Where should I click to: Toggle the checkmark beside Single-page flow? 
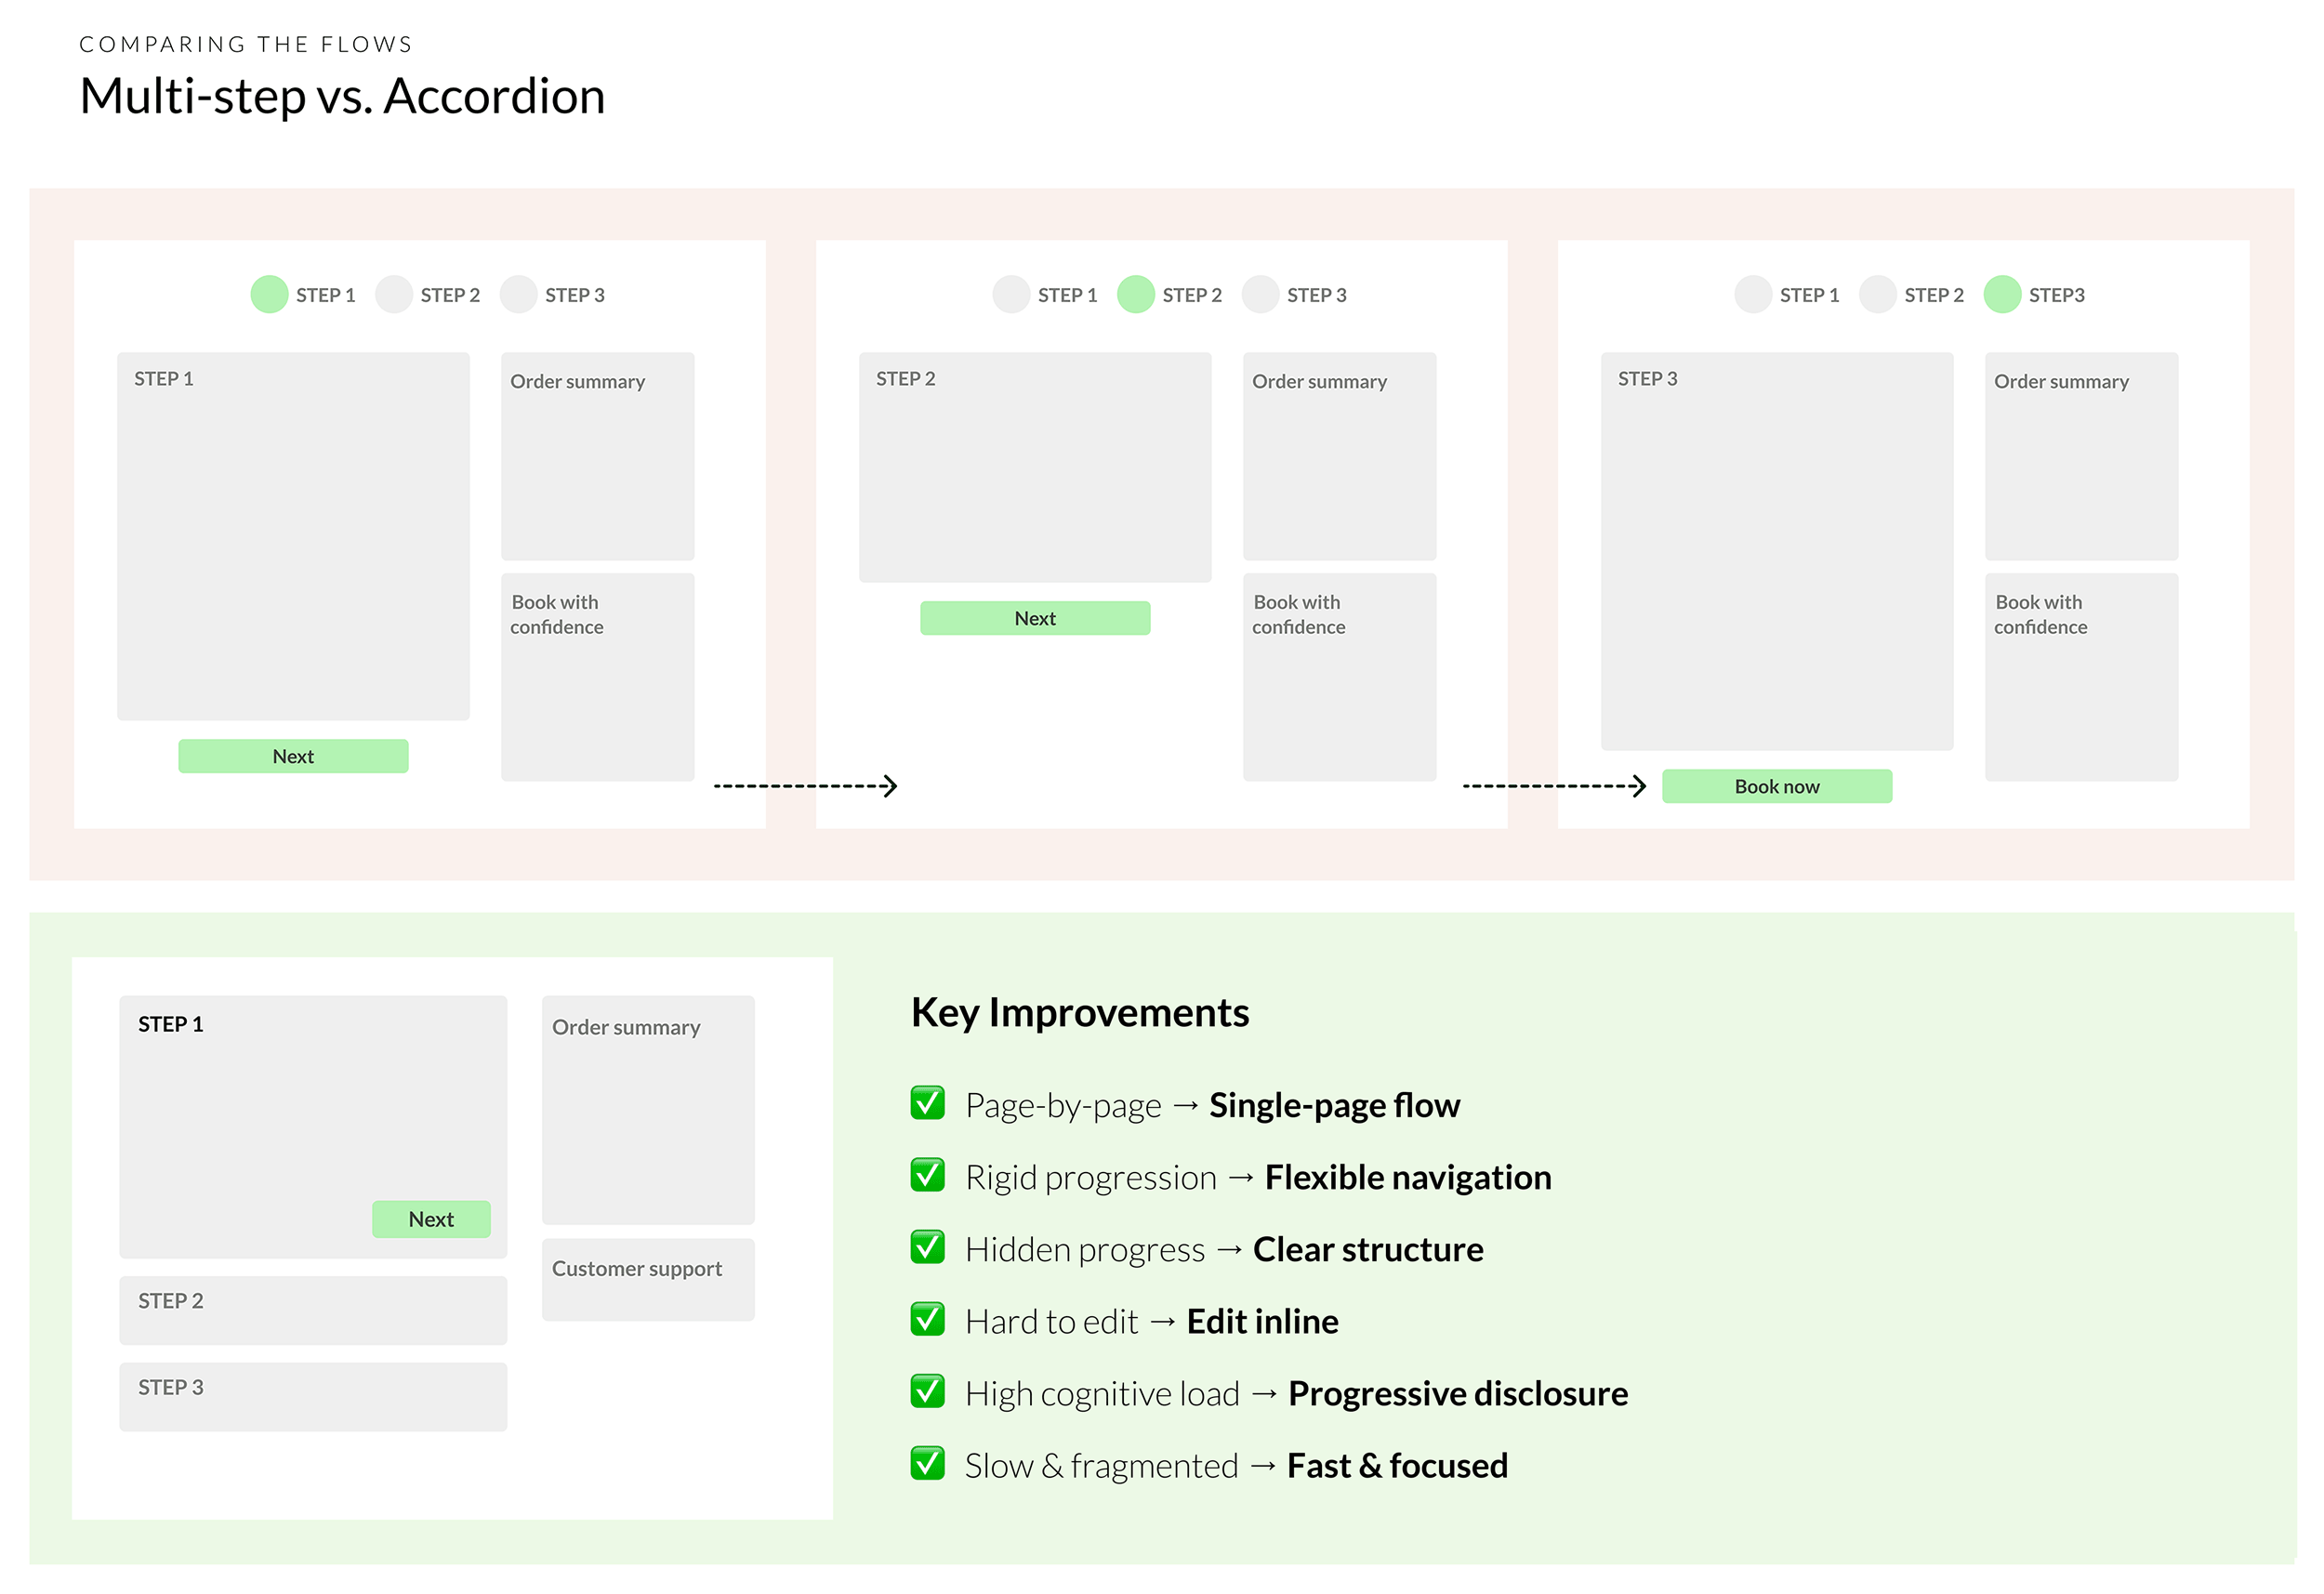point(928,1103)
